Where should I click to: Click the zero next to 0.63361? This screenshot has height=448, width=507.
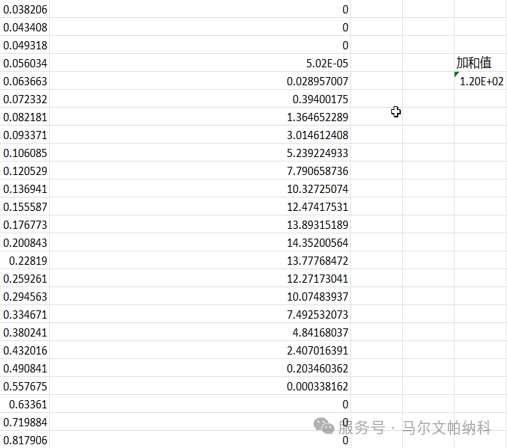tap(345, 405)
